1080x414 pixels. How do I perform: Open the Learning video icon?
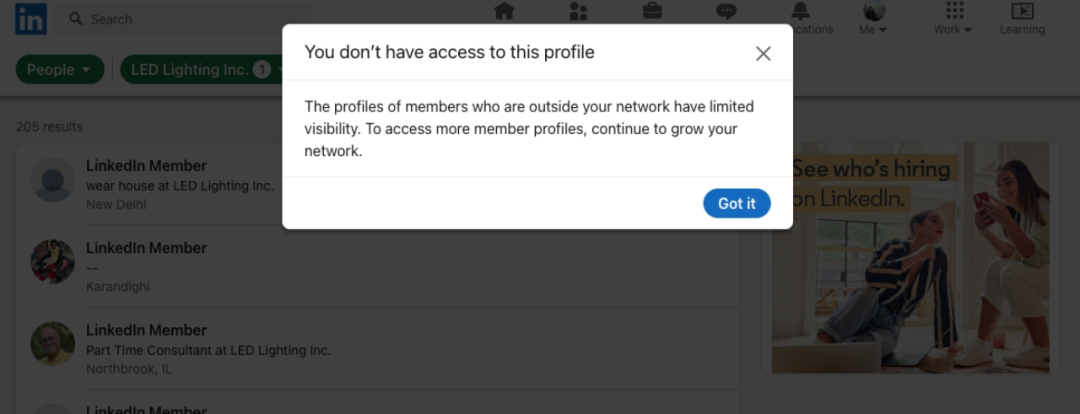1022,12
